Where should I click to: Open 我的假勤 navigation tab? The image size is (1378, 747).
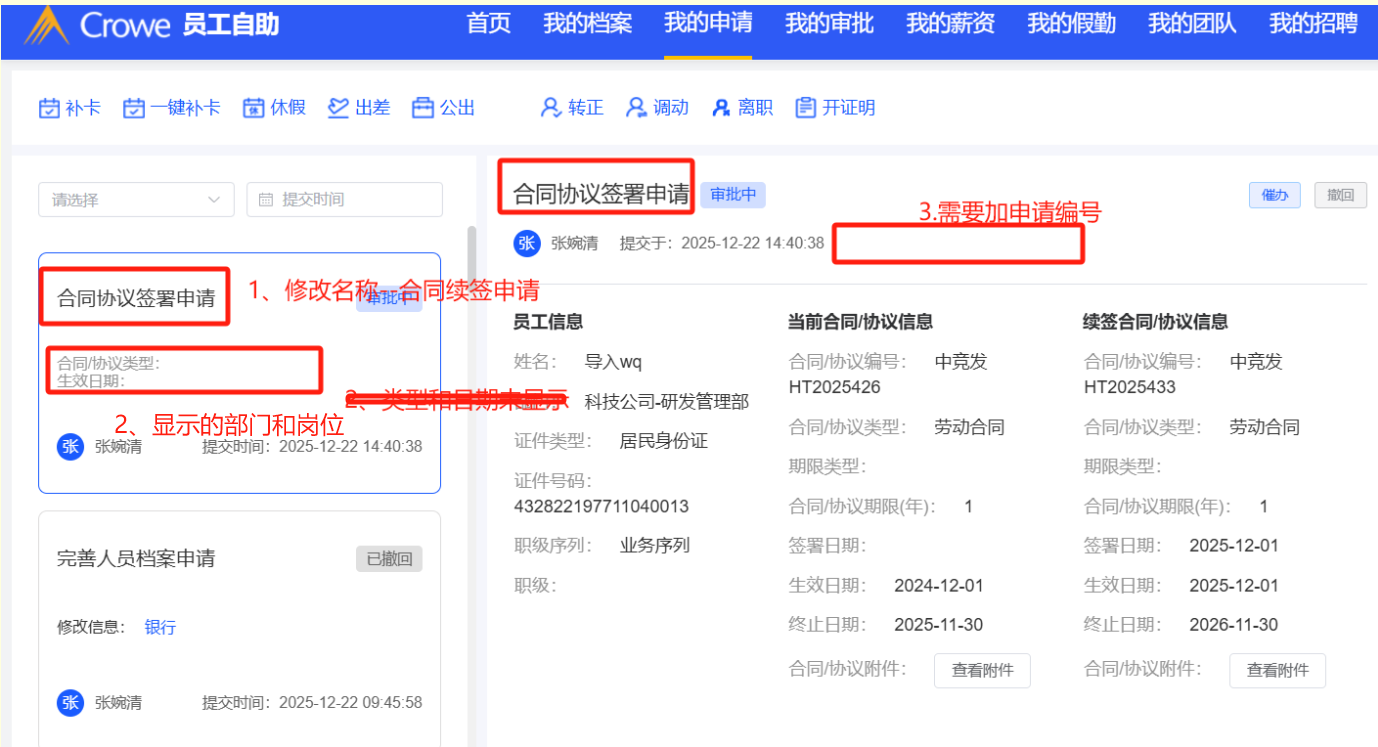coord(1071,24)
